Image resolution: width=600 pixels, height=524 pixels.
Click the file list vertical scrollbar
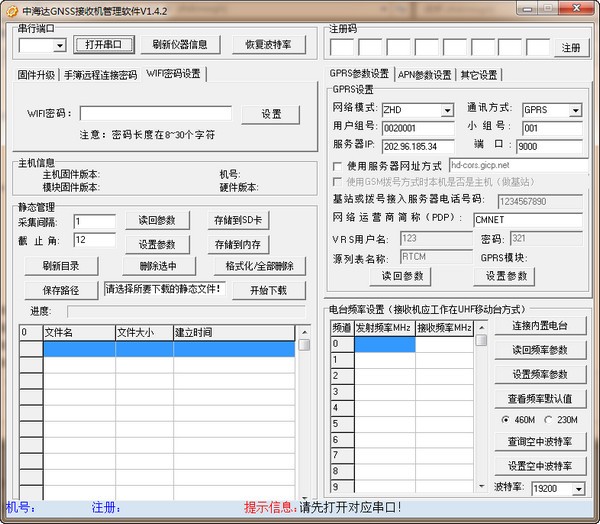(304, 420)
